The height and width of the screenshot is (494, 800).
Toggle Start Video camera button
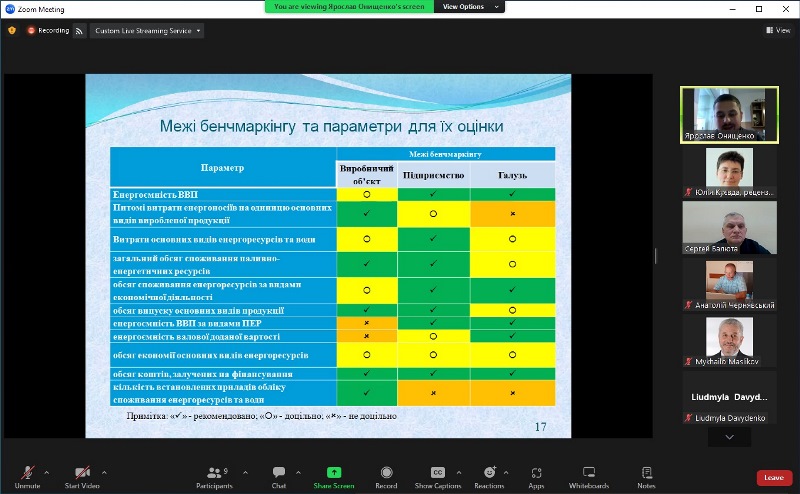[x=82, y=477]
